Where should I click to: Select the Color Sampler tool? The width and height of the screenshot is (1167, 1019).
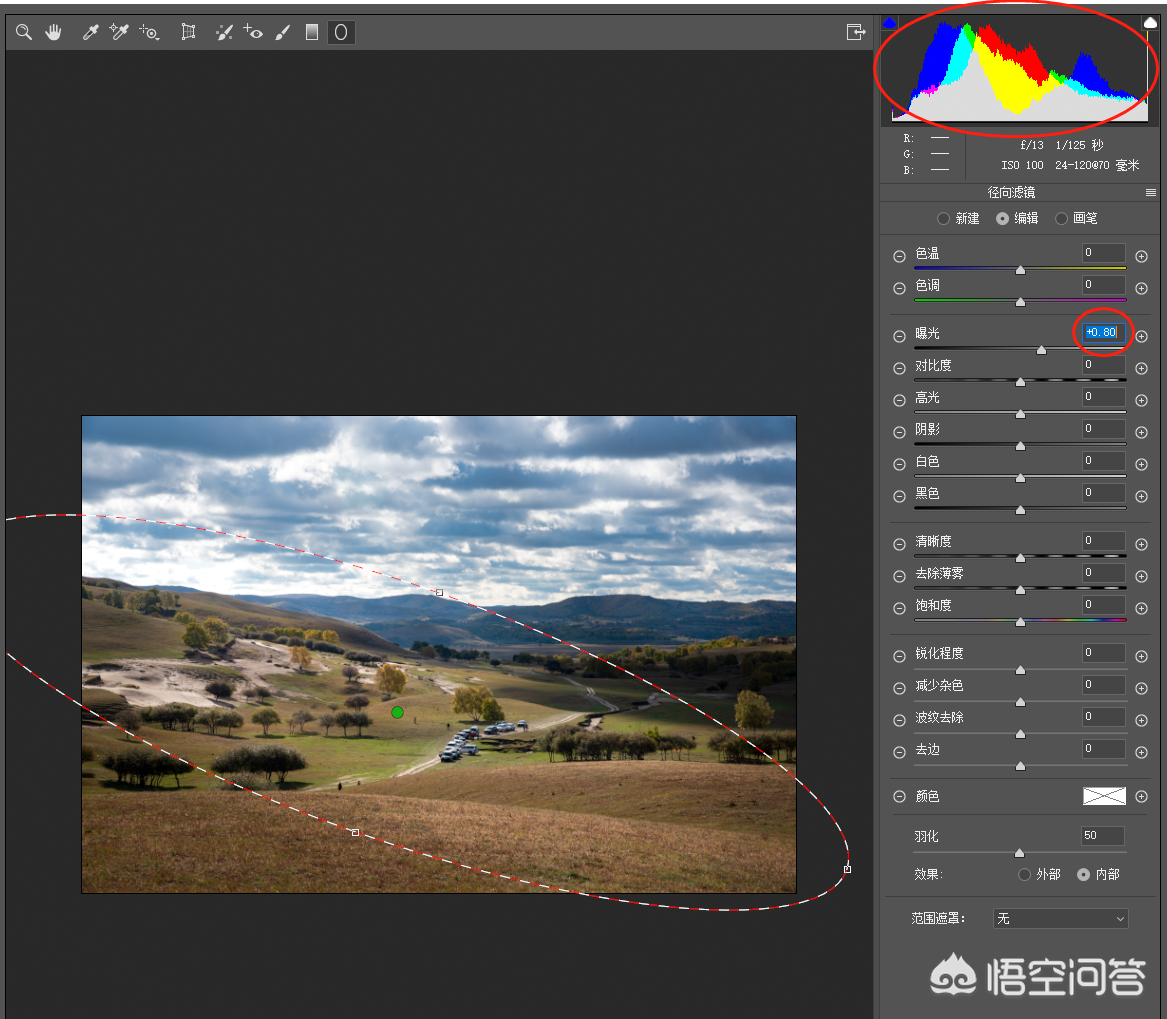coord(119,32)
